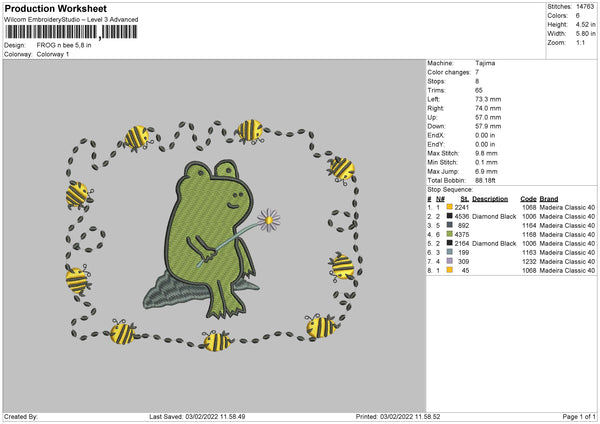Select the Colorway 1 value
The width and height of the screenshot is (600, 424).
click(53, 54)
